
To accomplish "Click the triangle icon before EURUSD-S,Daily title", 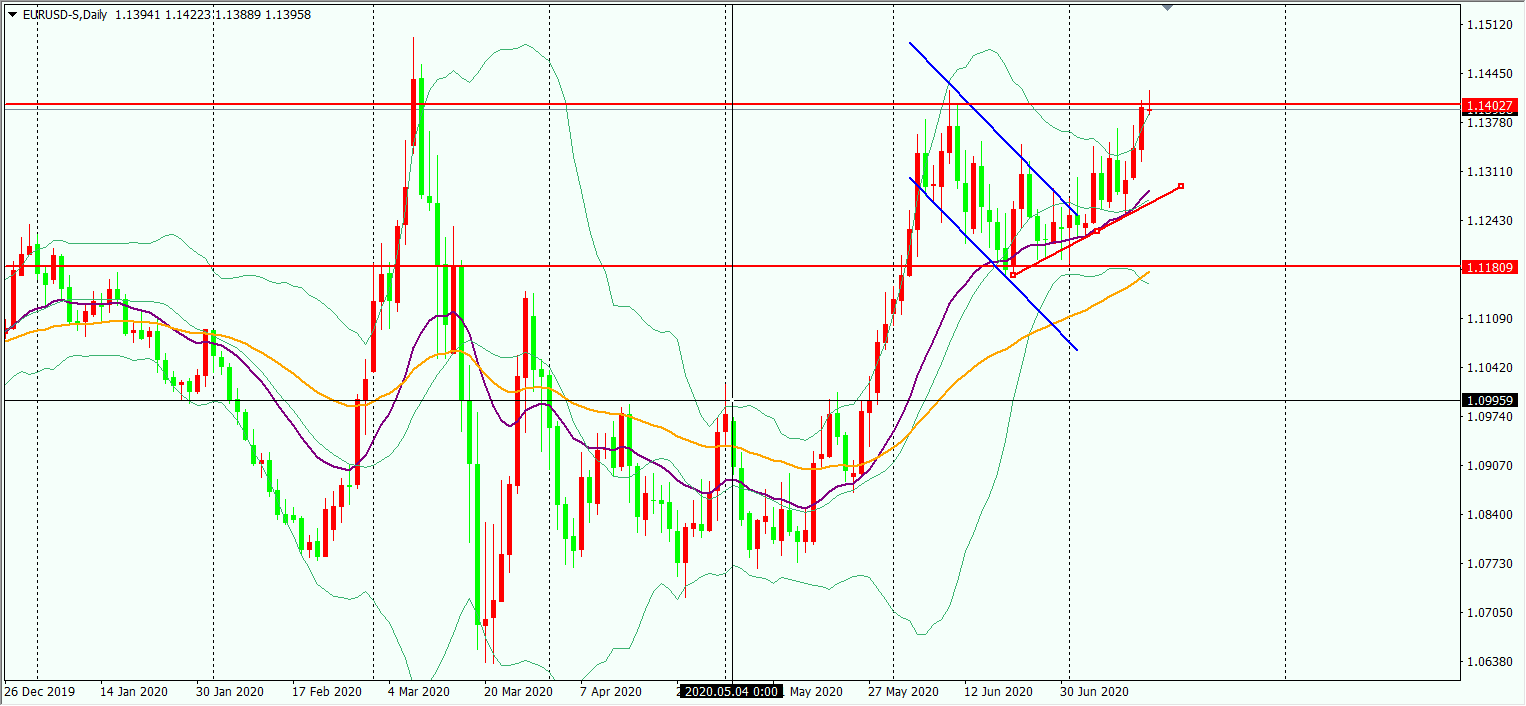I will [x=12, y=14].
